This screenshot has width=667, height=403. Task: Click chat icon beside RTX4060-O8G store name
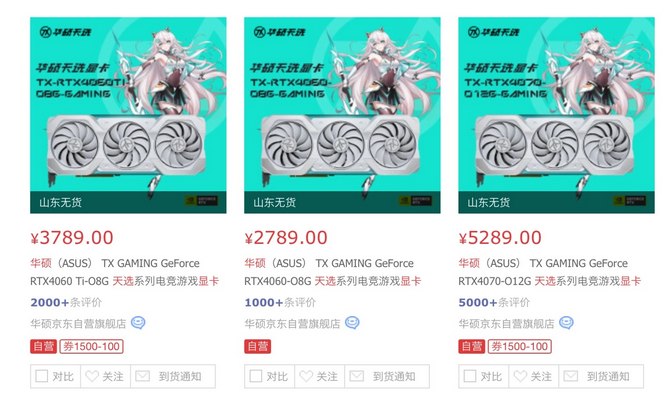pos(352,323)
